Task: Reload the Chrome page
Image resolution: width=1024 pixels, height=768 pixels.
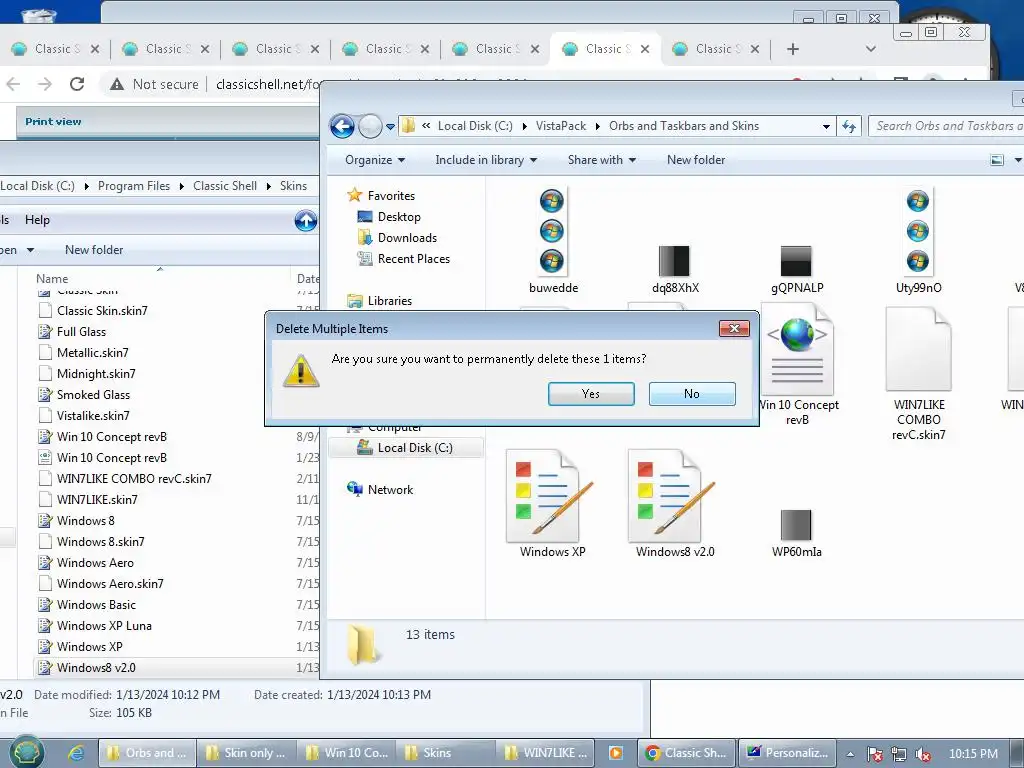Action: (x=77, y=84)
